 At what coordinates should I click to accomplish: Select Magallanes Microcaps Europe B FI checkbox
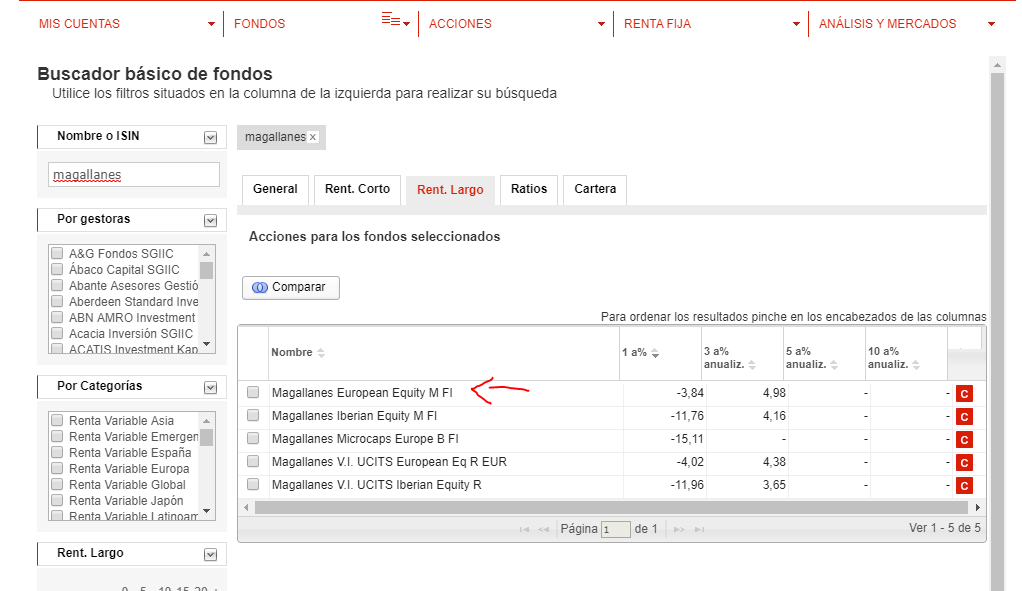tap(253, 438)
